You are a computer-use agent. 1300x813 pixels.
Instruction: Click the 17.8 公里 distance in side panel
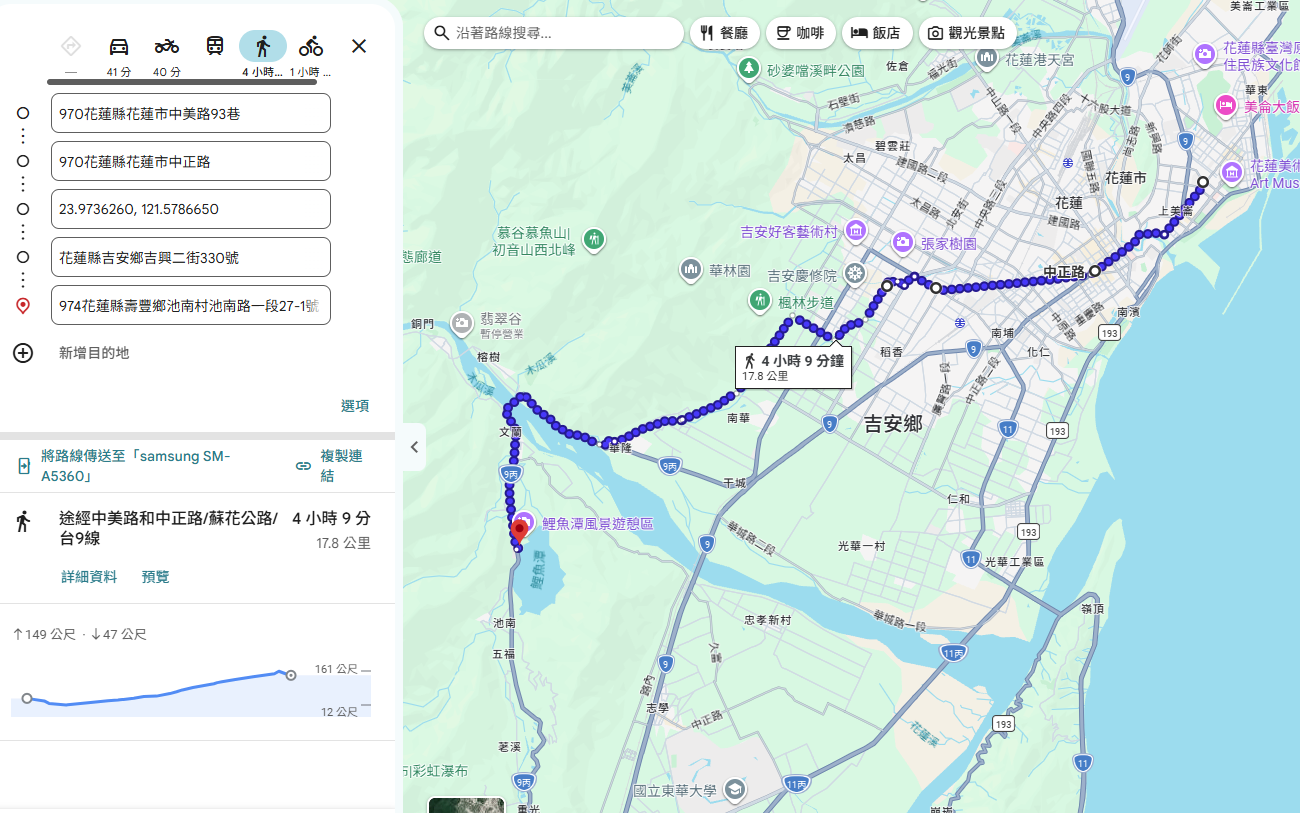343,544
